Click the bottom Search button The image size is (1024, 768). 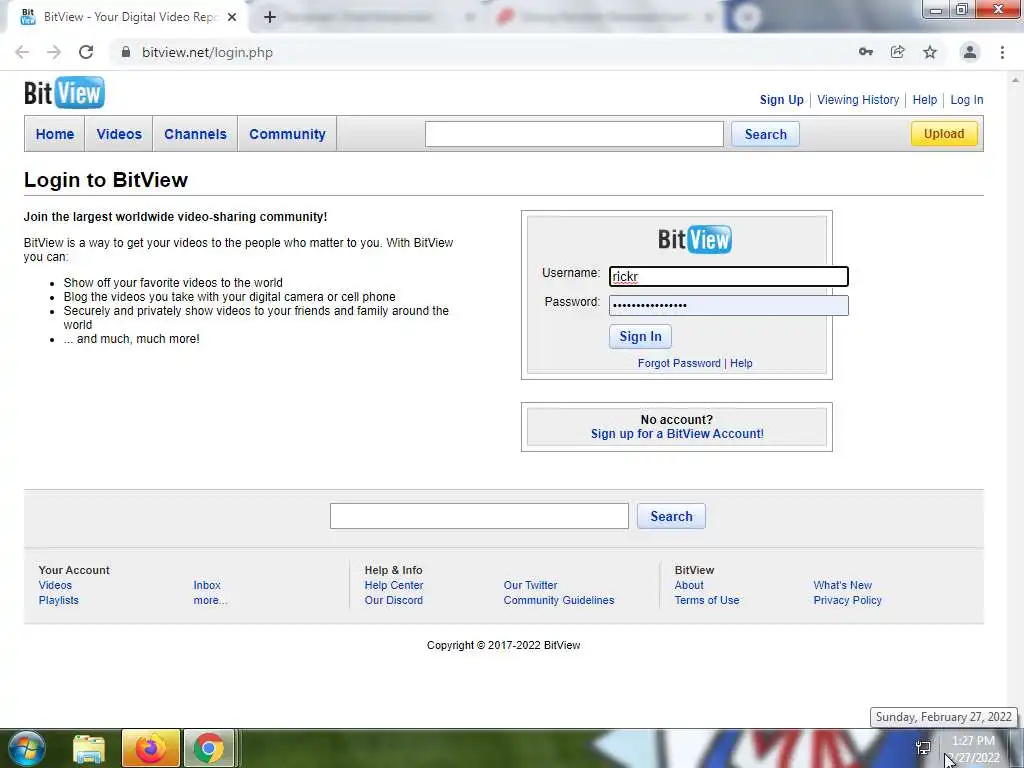pos(671,516)
